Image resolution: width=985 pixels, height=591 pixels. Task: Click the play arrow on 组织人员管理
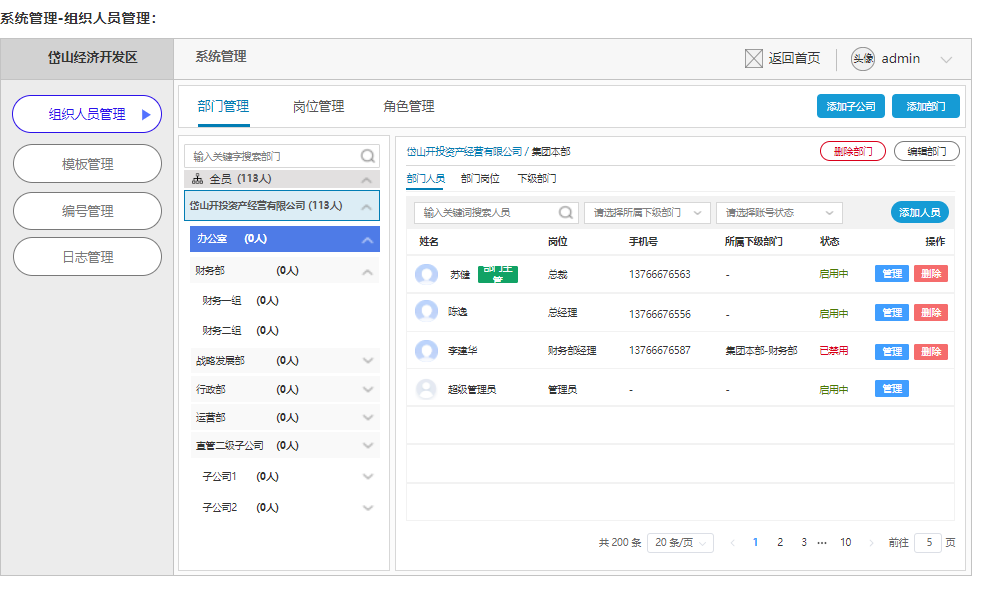point(146,114)
